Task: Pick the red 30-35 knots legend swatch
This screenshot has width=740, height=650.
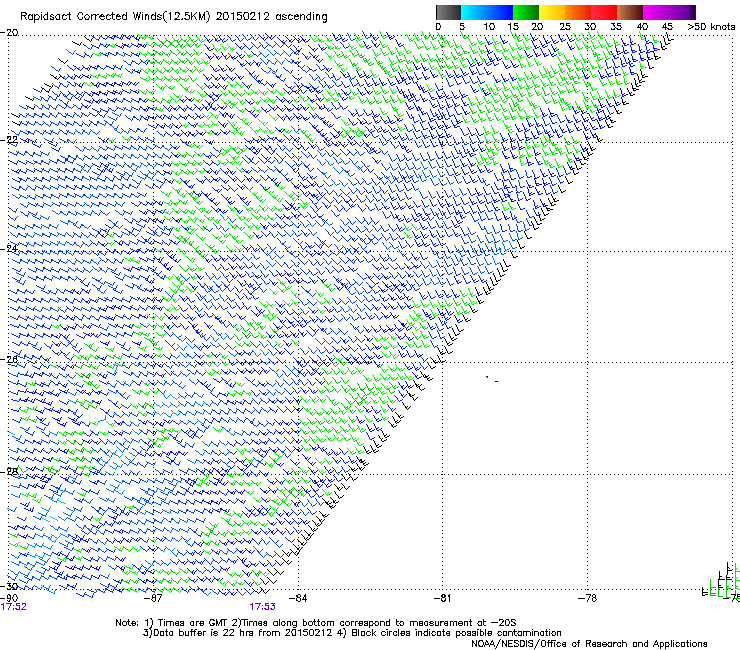Action: pyautogui.click(x=604, y=12)
